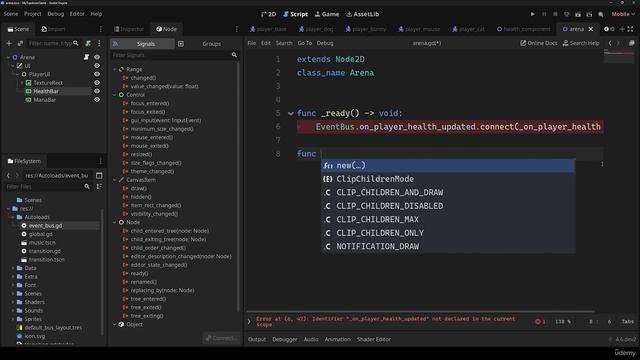Select the Signals tab

tap(142, 44)
